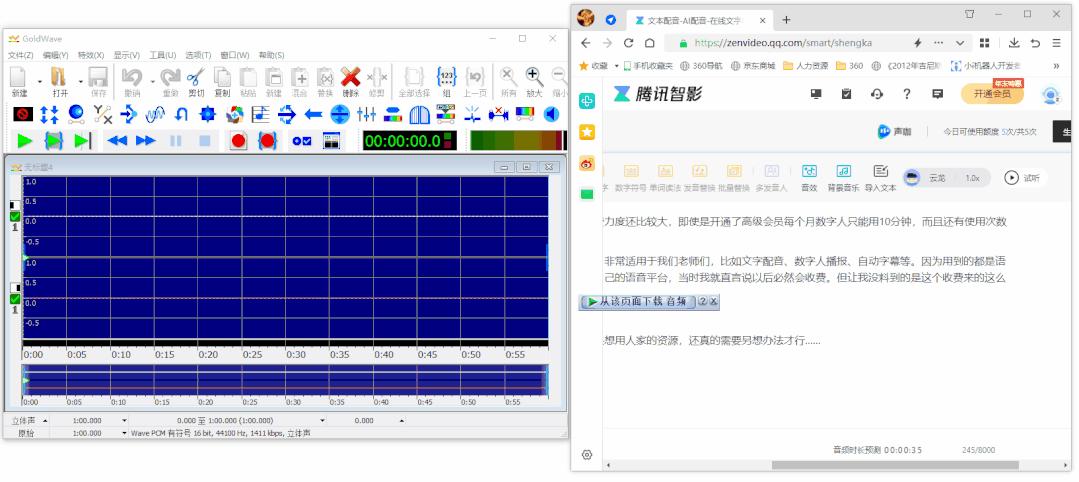1079x482 pixels.
Task: Open the File (文件) menu in GoldWave
Action: [x=21, y=55]
